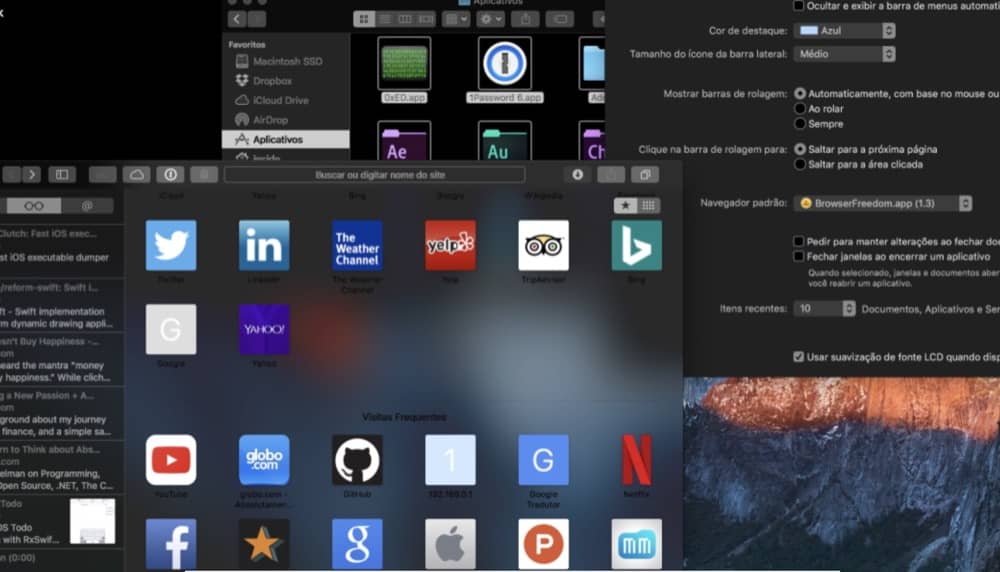Select the 'Ao rolar' scroll bar option

click(800, 108)
